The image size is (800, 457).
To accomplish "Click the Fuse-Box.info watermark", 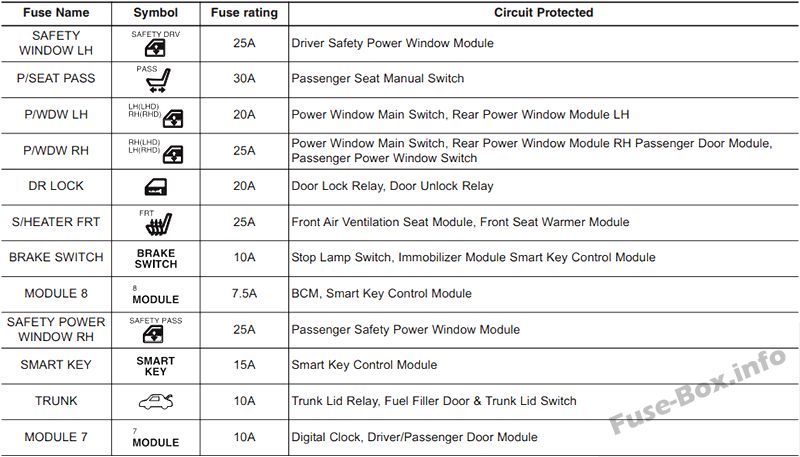I will (697, 390).
